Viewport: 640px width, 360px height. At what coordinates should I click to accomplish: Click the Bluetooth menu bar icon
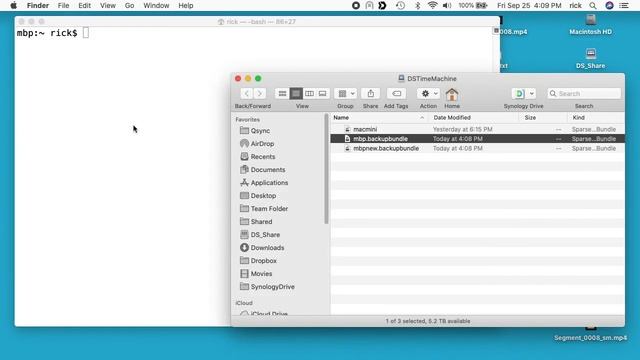coord(417,6)
